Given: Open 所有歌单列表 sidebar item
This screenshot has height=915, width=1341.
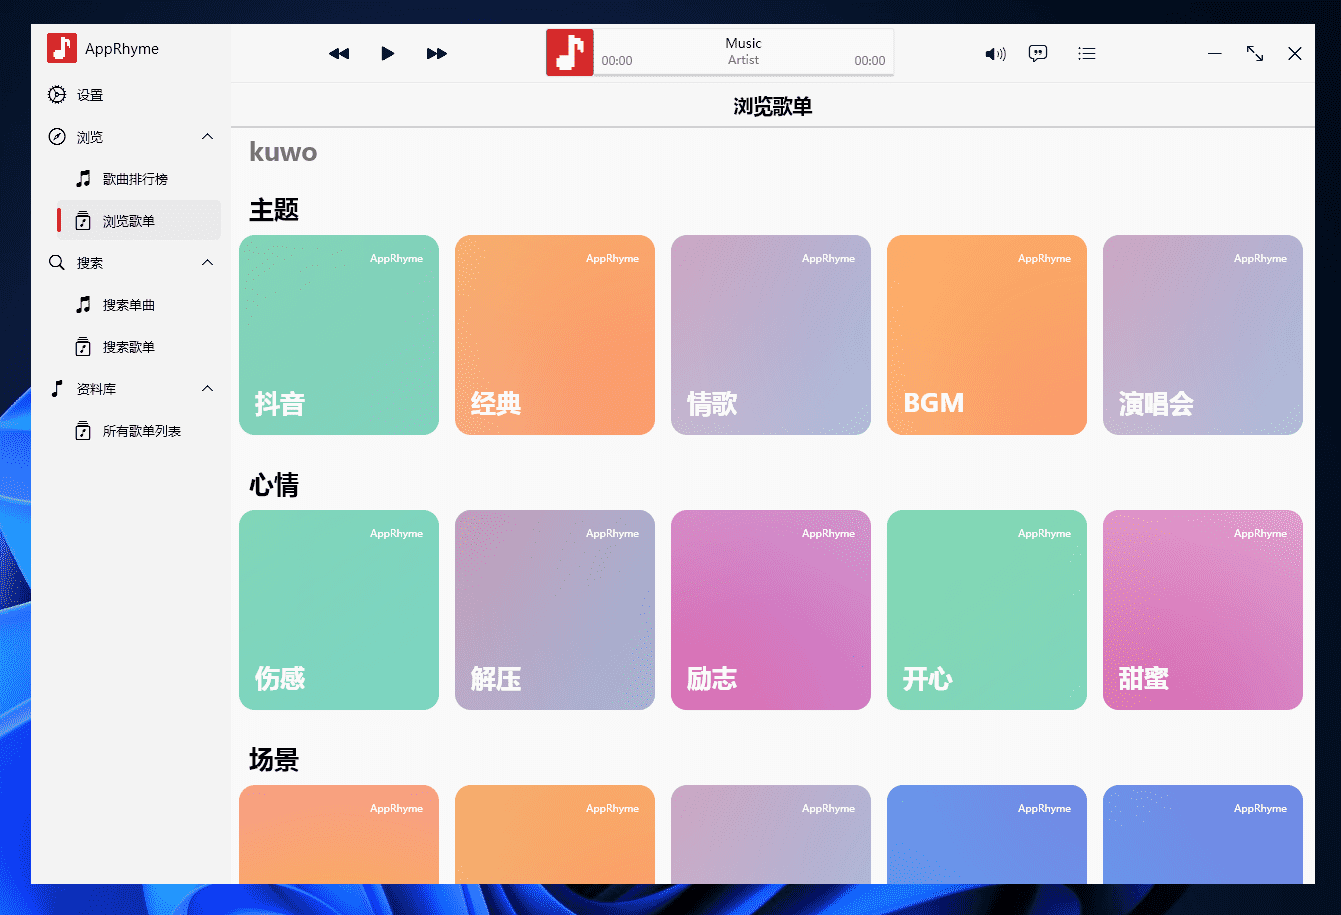Looking at the screenshot, I should tap(139, 431).
